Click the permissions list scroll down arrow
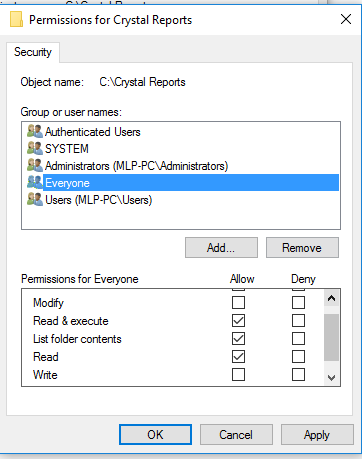 click(x=331, y=378)
